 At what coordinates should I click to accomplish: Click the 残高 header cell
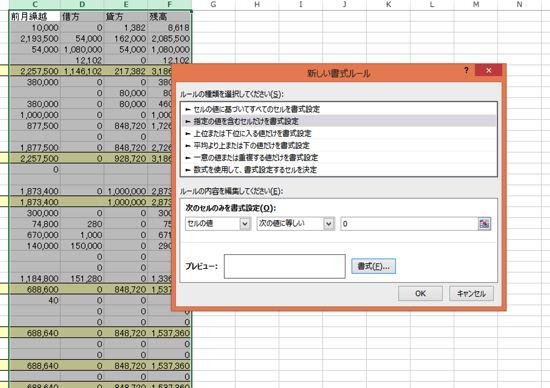(170, 16)
